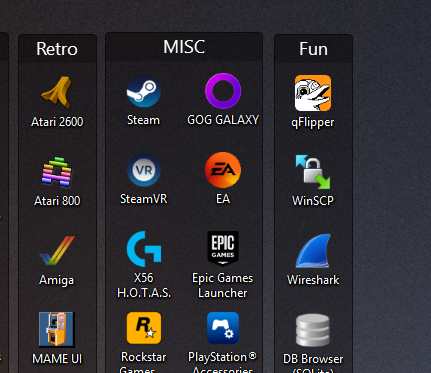Select the "Atari 800" label text
Viewport: 431px width, 373px height.
57,201
